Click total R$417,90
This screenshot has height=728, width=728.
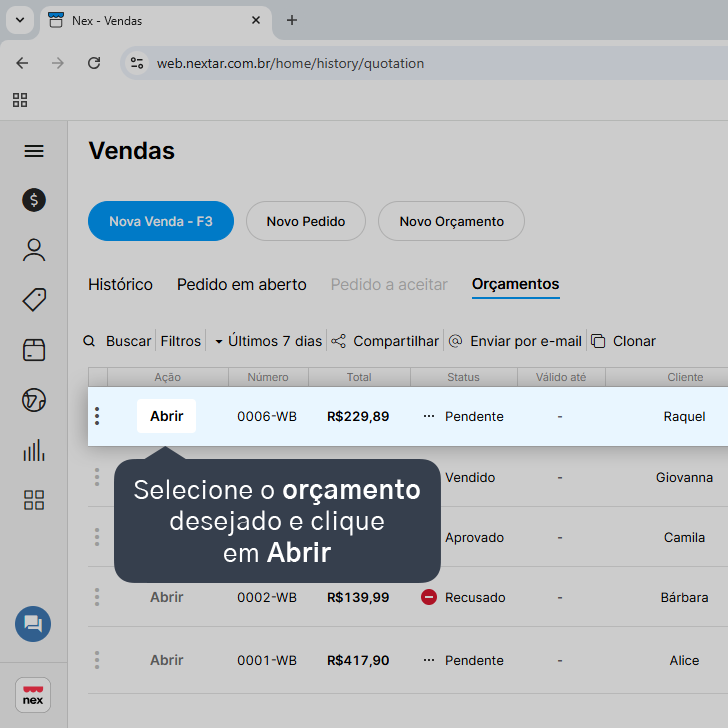tap(358, 661)
